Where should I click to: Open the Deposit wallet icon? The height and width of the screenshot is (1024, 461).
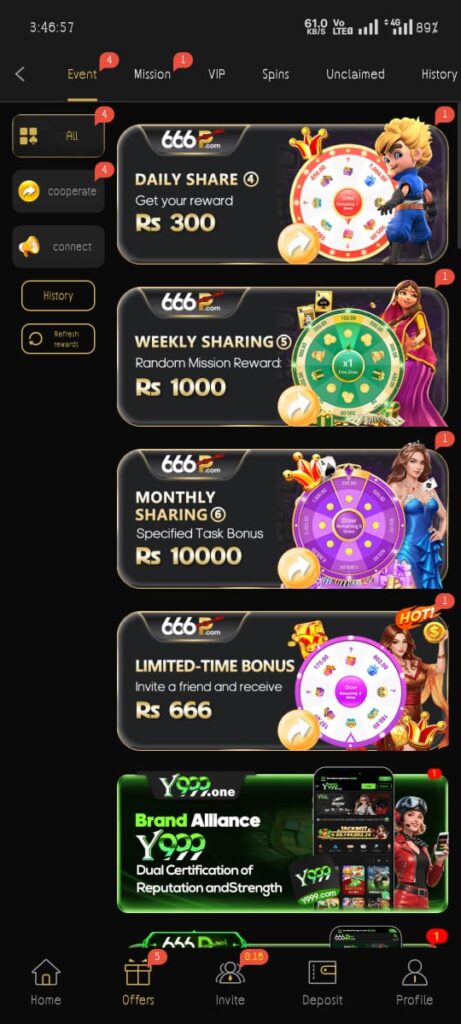tap(323, 972)
